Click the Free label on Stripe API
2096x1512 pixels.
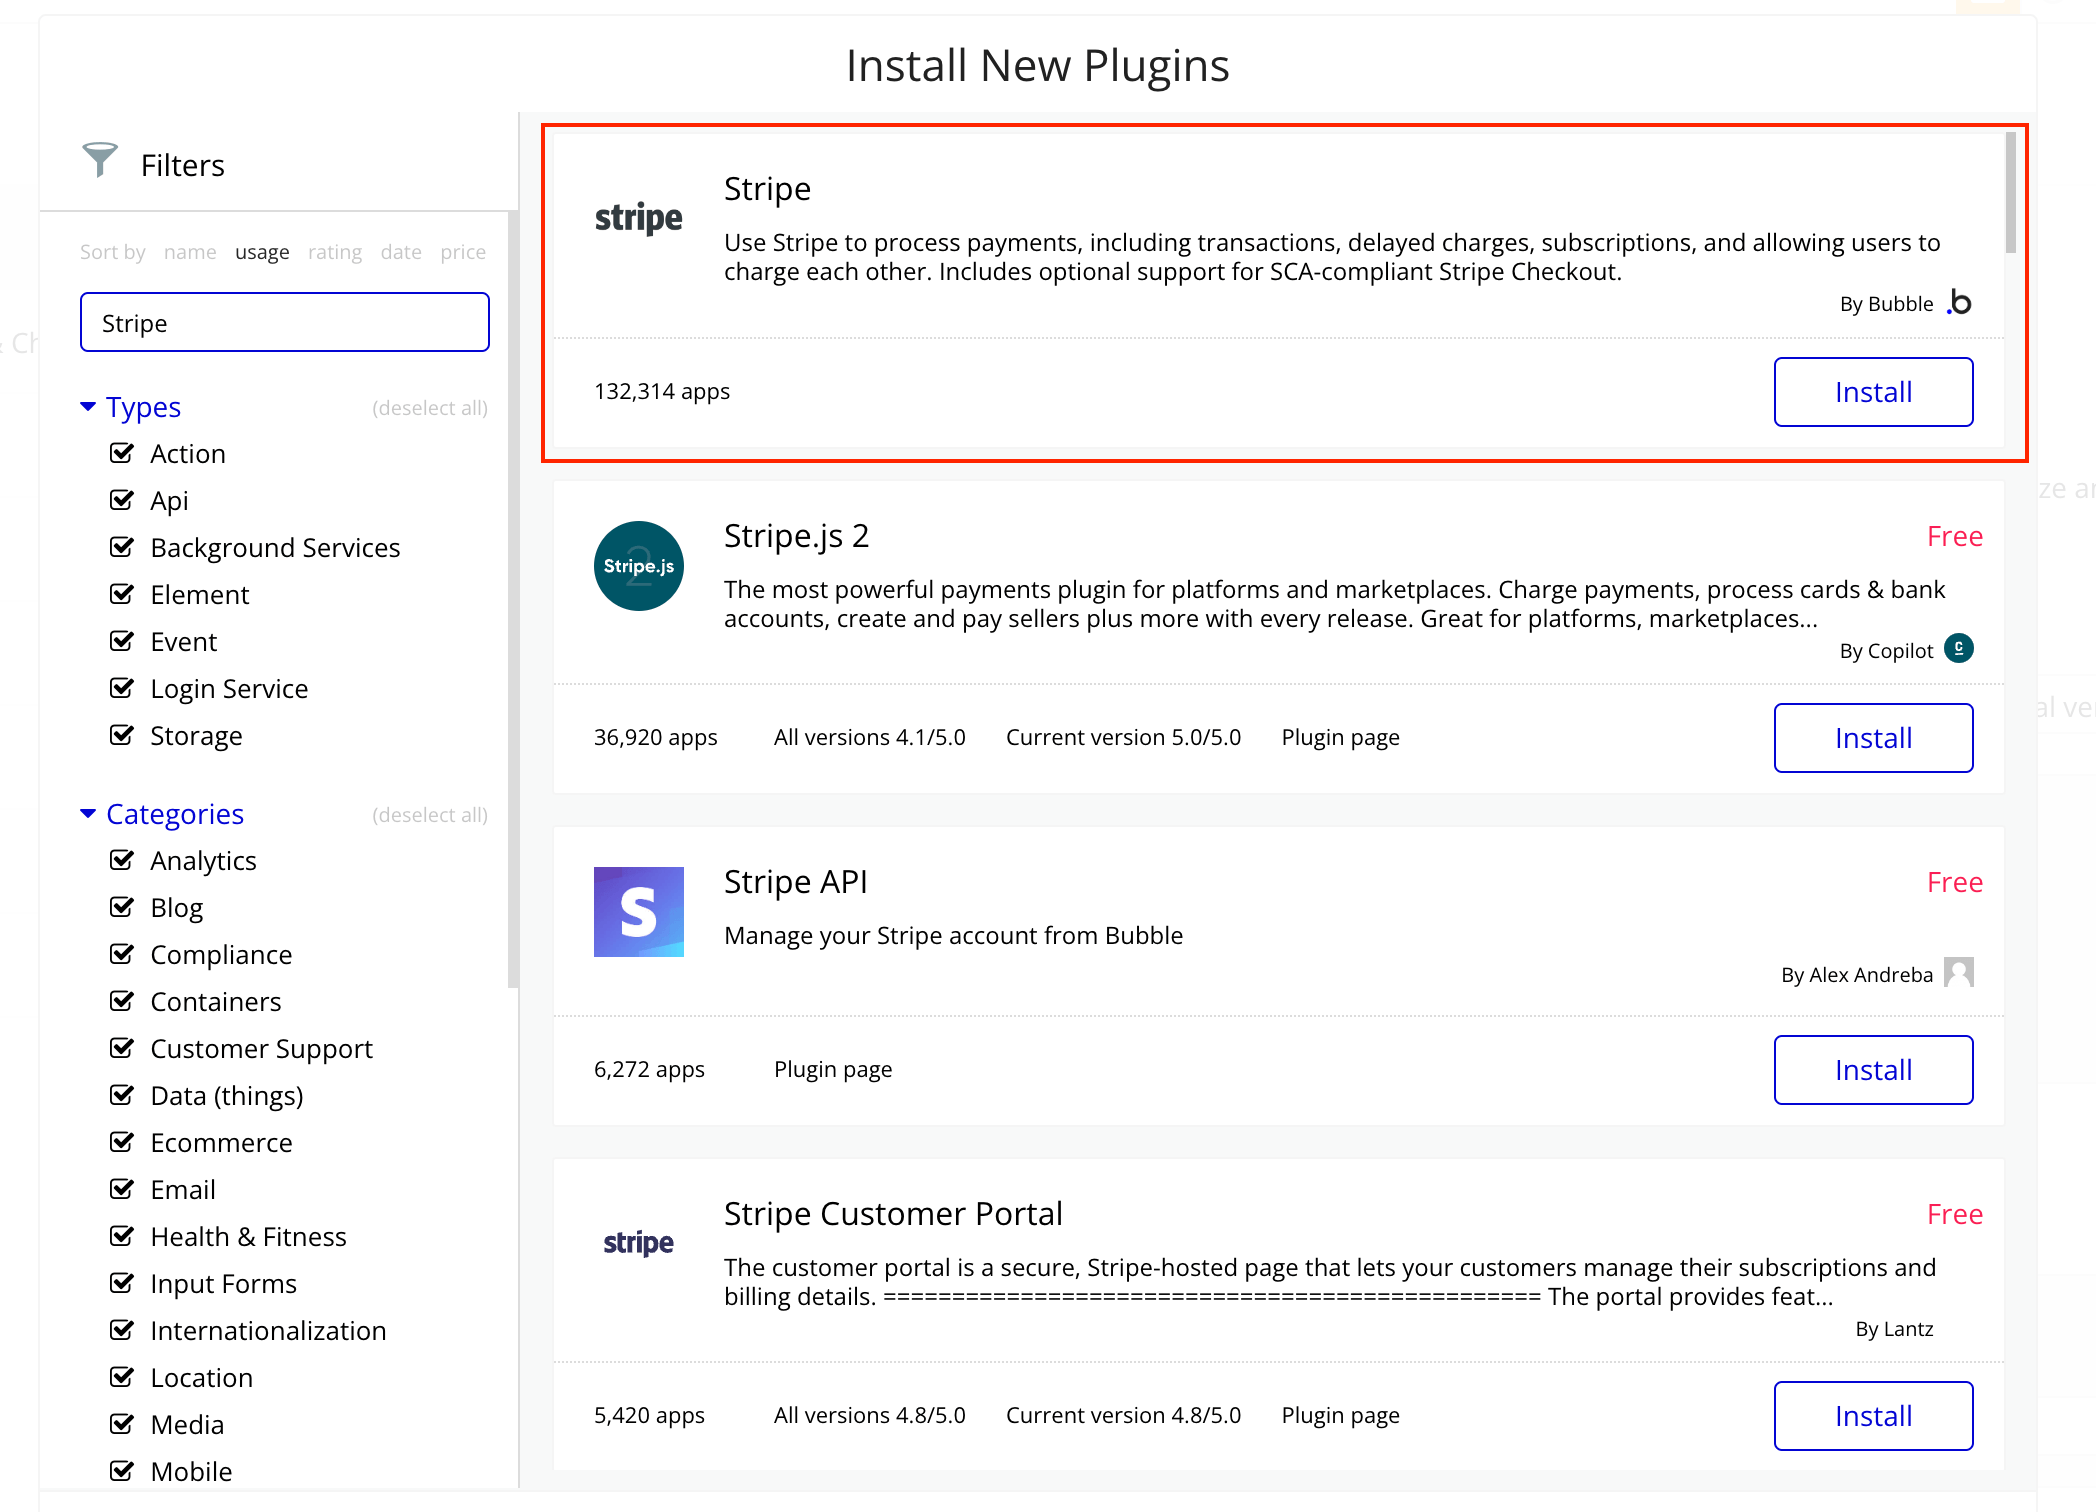[x=1954, y=882]
